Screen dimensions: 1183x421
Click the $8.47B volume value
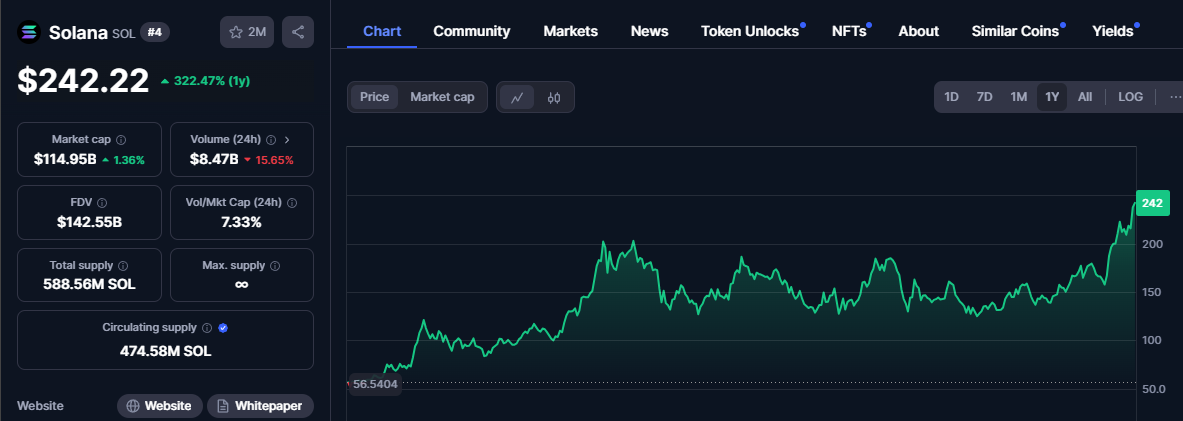(214, 159)
